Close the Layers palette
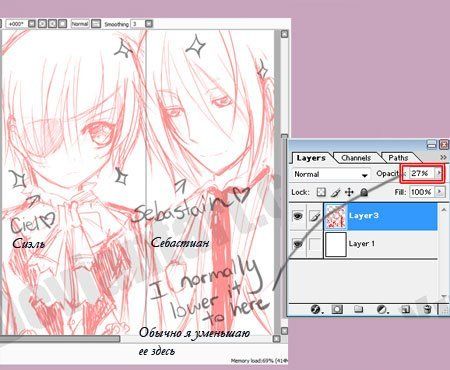Viewport: 450px width, 370px height. coord(444,145)
